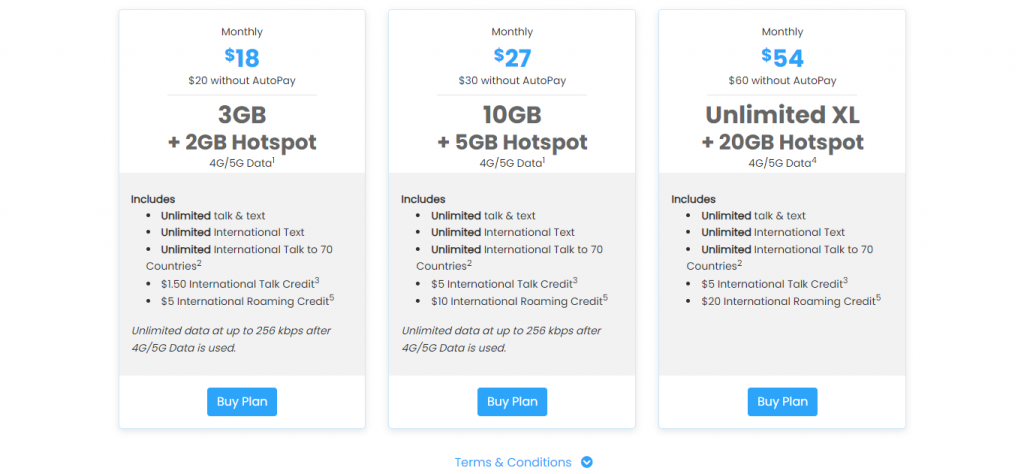1024x474 pixels.
Task: Click the $27 monthly price
Action: click(x=512, y=58)
